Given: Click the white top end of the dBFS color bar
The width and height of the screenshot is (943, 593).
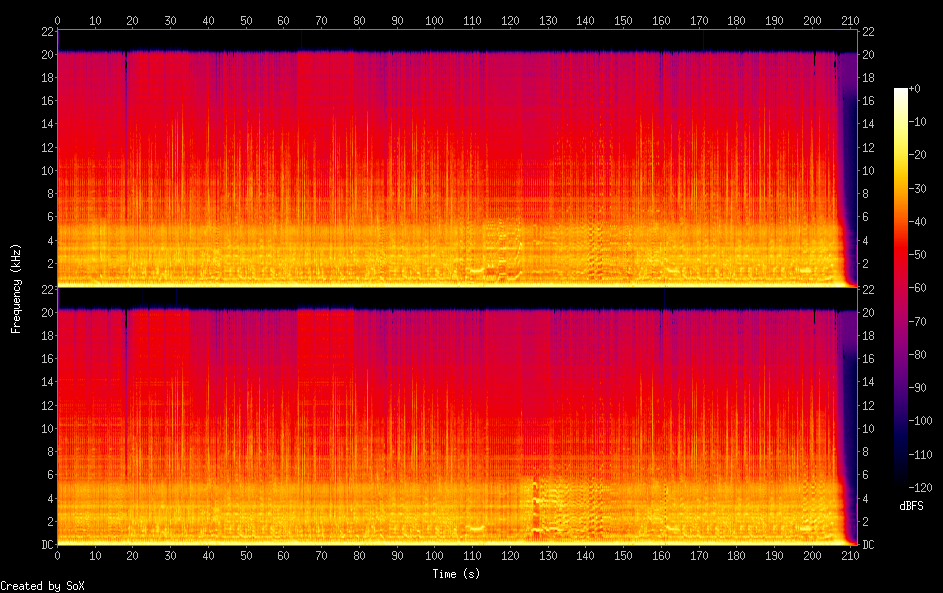Looking at the screenshot, I should click(901, 92).
